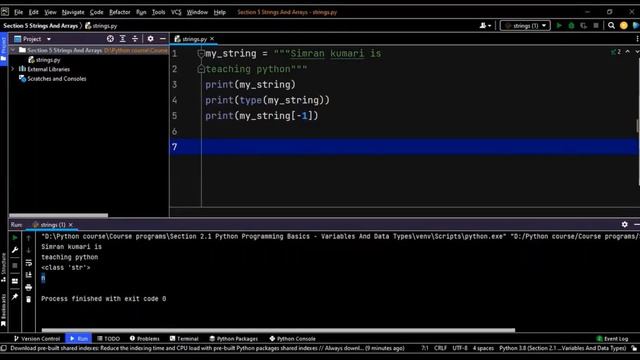Open Search Everywhere magnifier icon

pos(611,25)
